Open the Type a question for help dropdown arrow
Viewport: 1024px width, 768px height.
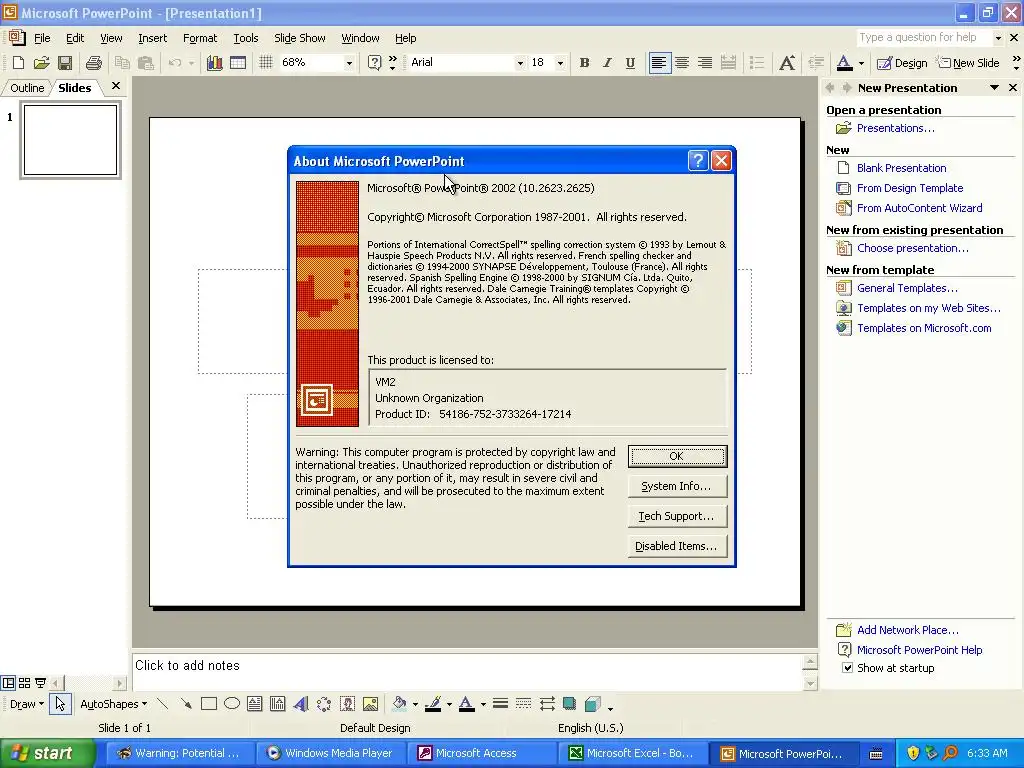pyautogui.click(x=998, y=38)
